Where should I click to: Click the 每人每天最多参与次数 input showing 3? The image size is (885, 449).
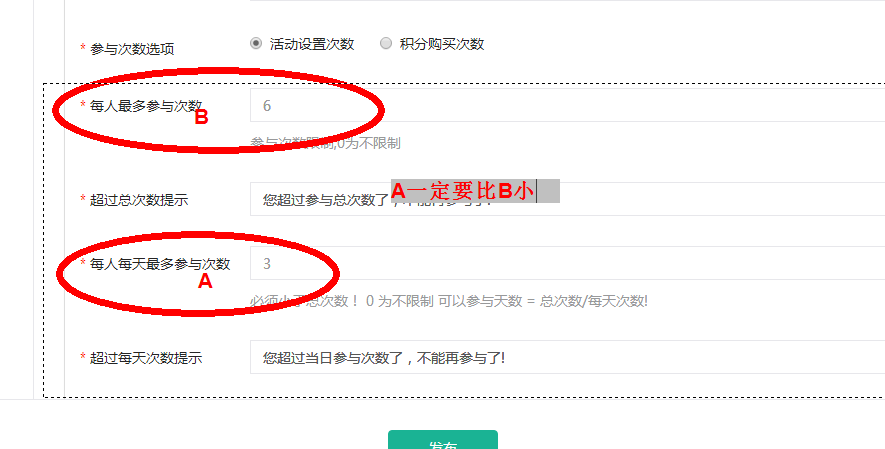point(567,263)
